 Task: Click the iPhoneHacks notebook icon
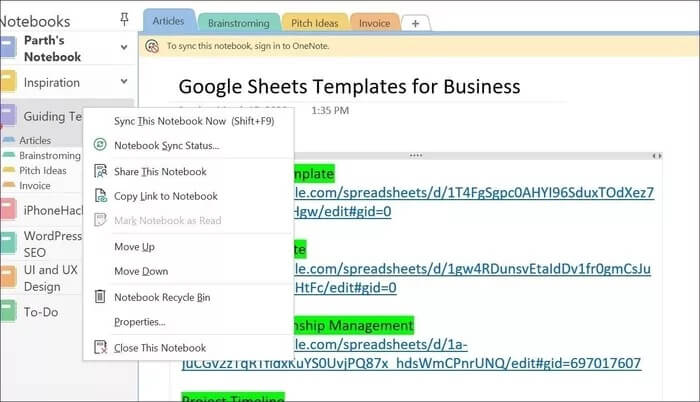click(8, 209)
